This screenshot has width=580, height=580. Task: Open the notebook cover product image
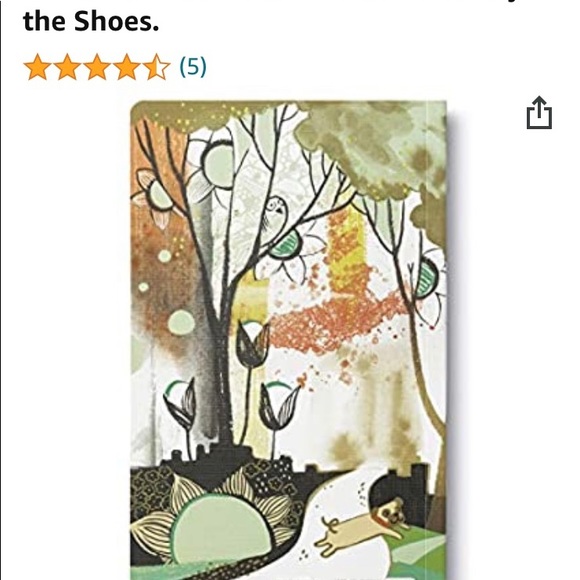point(289,340)
